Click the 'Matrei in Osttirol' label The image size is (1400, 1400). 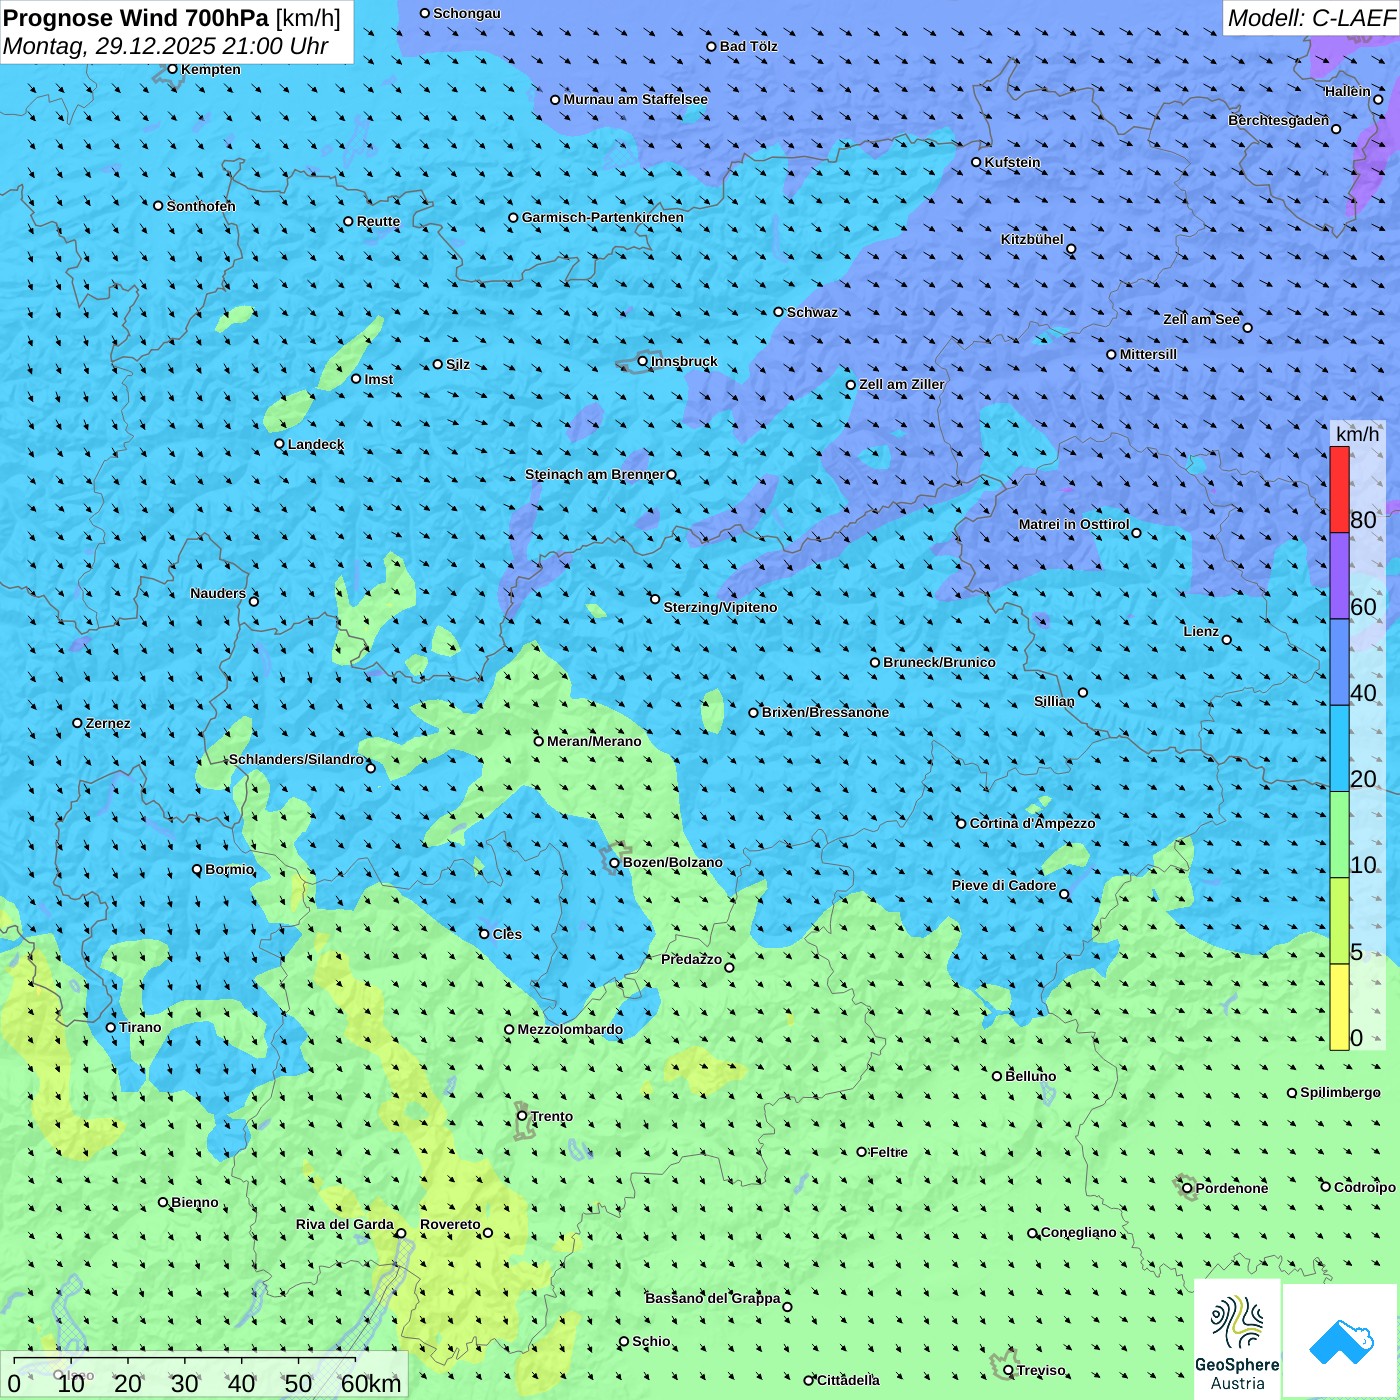click(x=1074, y=524)
